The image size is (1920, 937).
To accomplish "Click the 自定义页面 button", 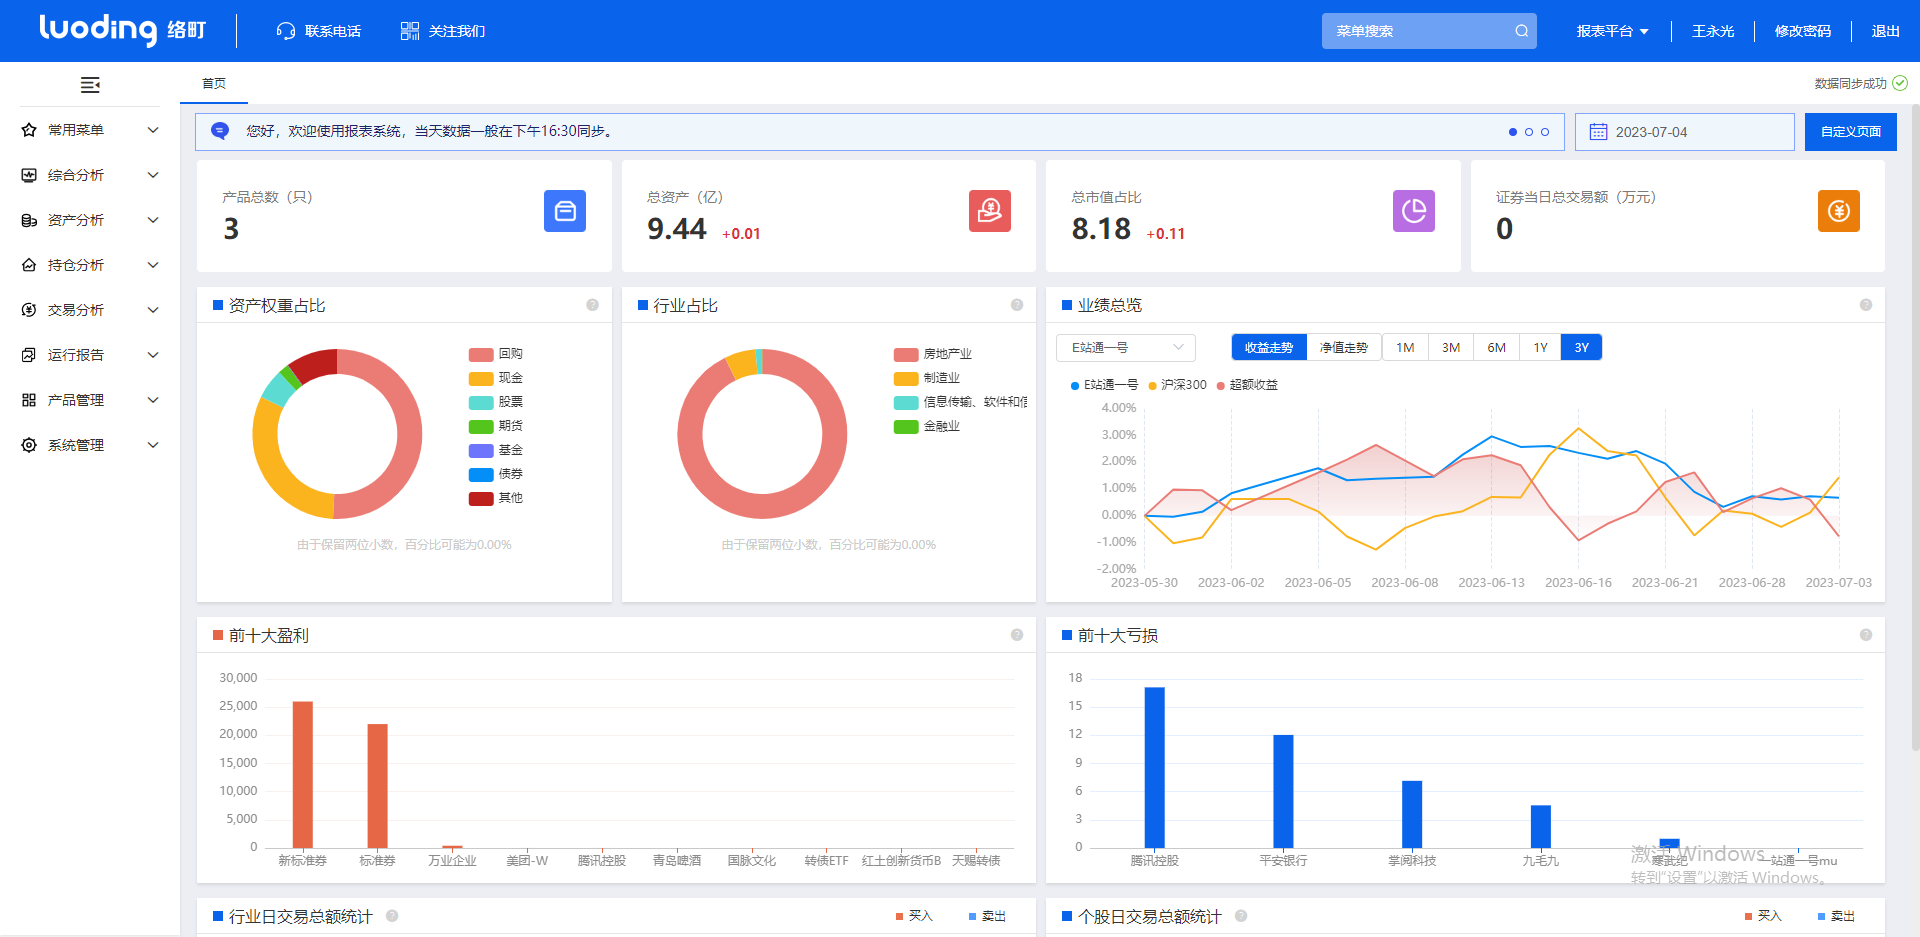I will click(x=1851, y=132).
